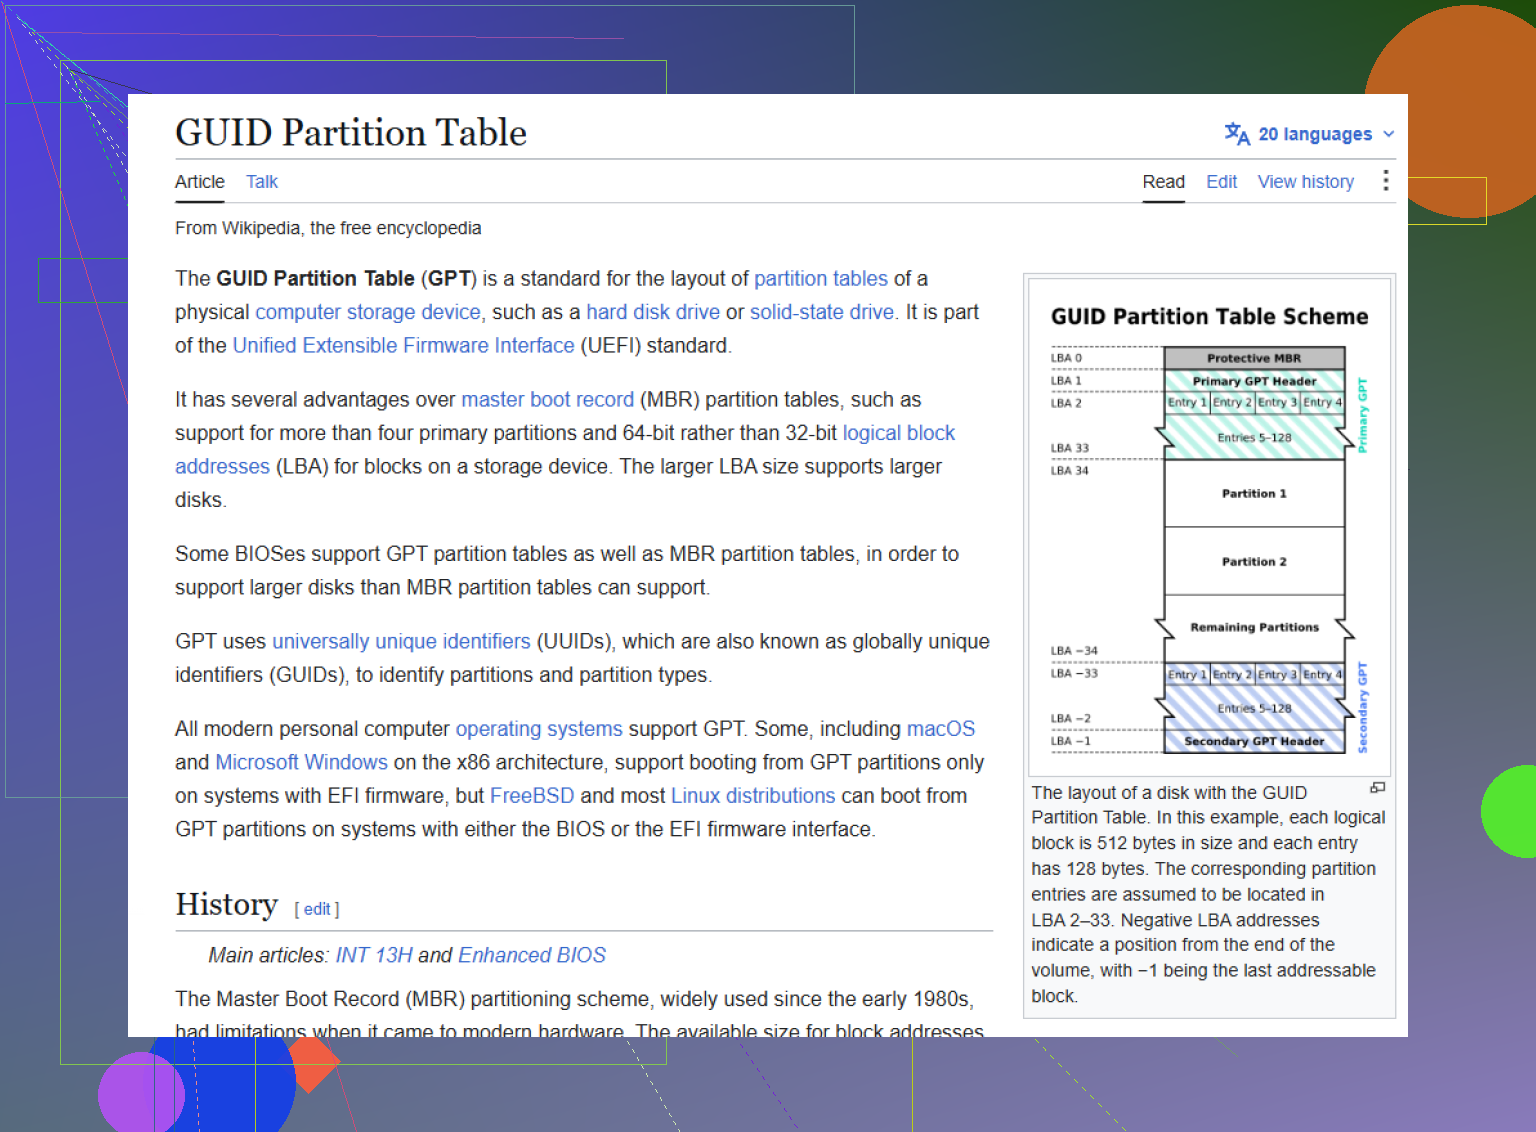1536x1132 pixels.
Task: Visit the Microsoft Windows link
Action: (301, 763)
